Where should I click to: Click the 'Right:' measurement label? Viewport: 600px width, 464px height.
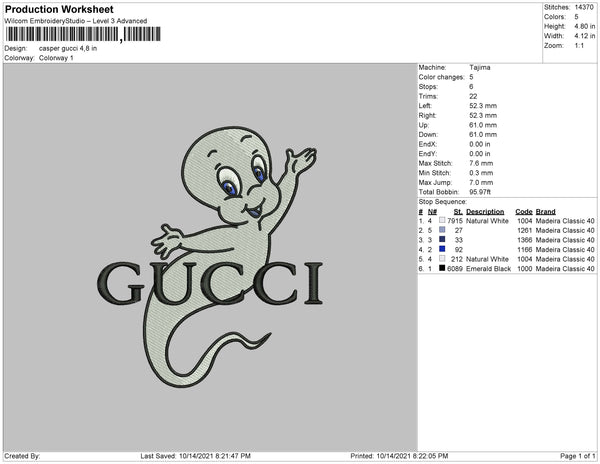pyautogui.click(x=427, y=115)
